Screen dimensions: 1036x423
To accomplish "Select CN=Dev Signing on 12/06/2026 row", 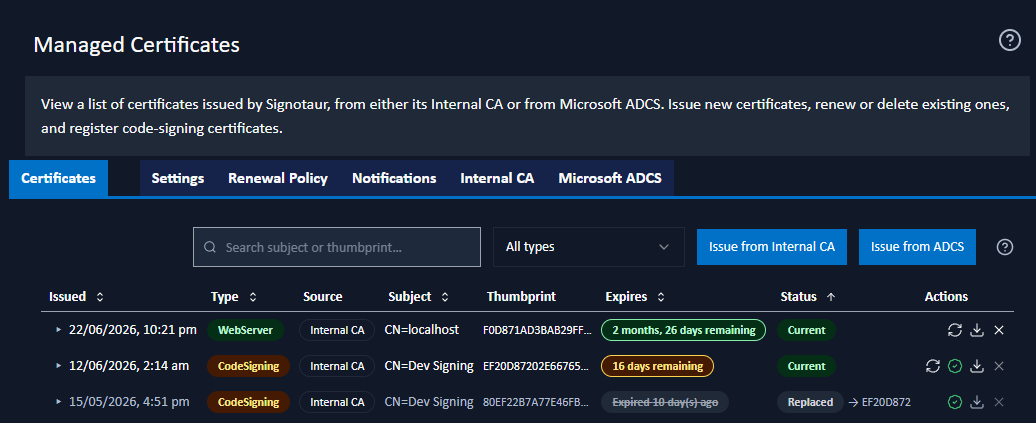I will (x=429, y=365).
